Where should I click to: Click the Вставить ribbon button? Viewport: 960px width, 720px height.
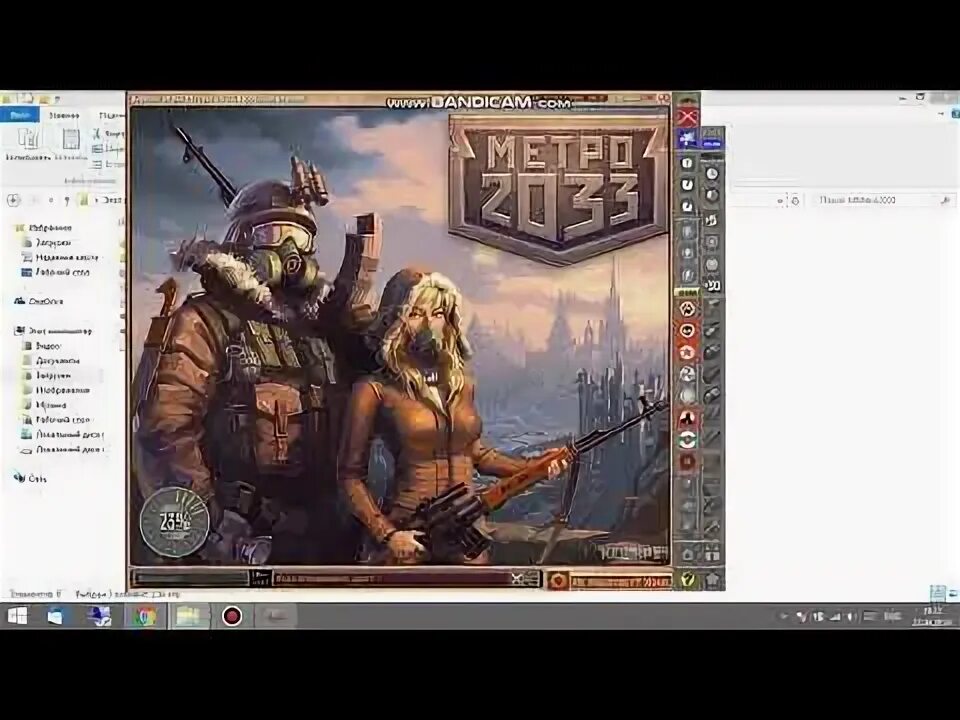pyautogui.click(x=71, y=146)
